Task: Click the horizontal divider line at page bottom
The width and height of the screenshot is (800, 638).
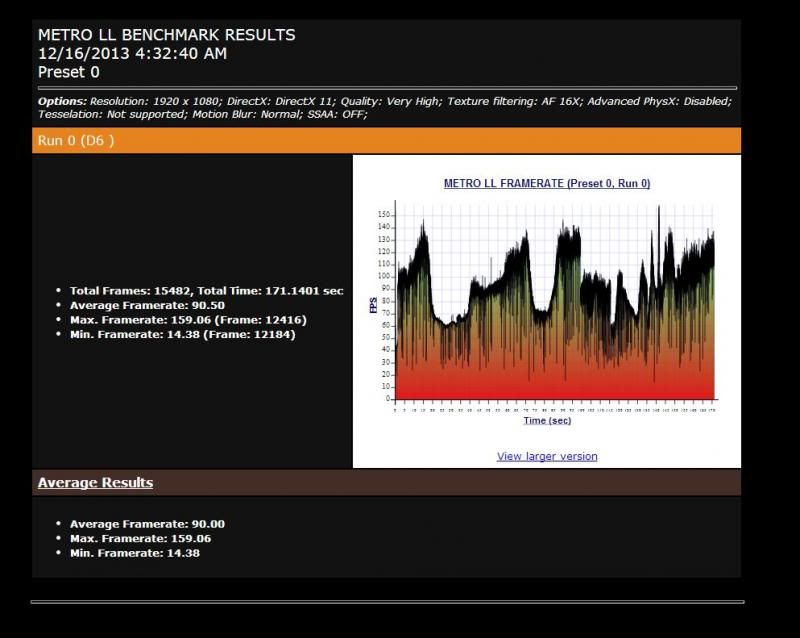Action: [x=387, y=602]
